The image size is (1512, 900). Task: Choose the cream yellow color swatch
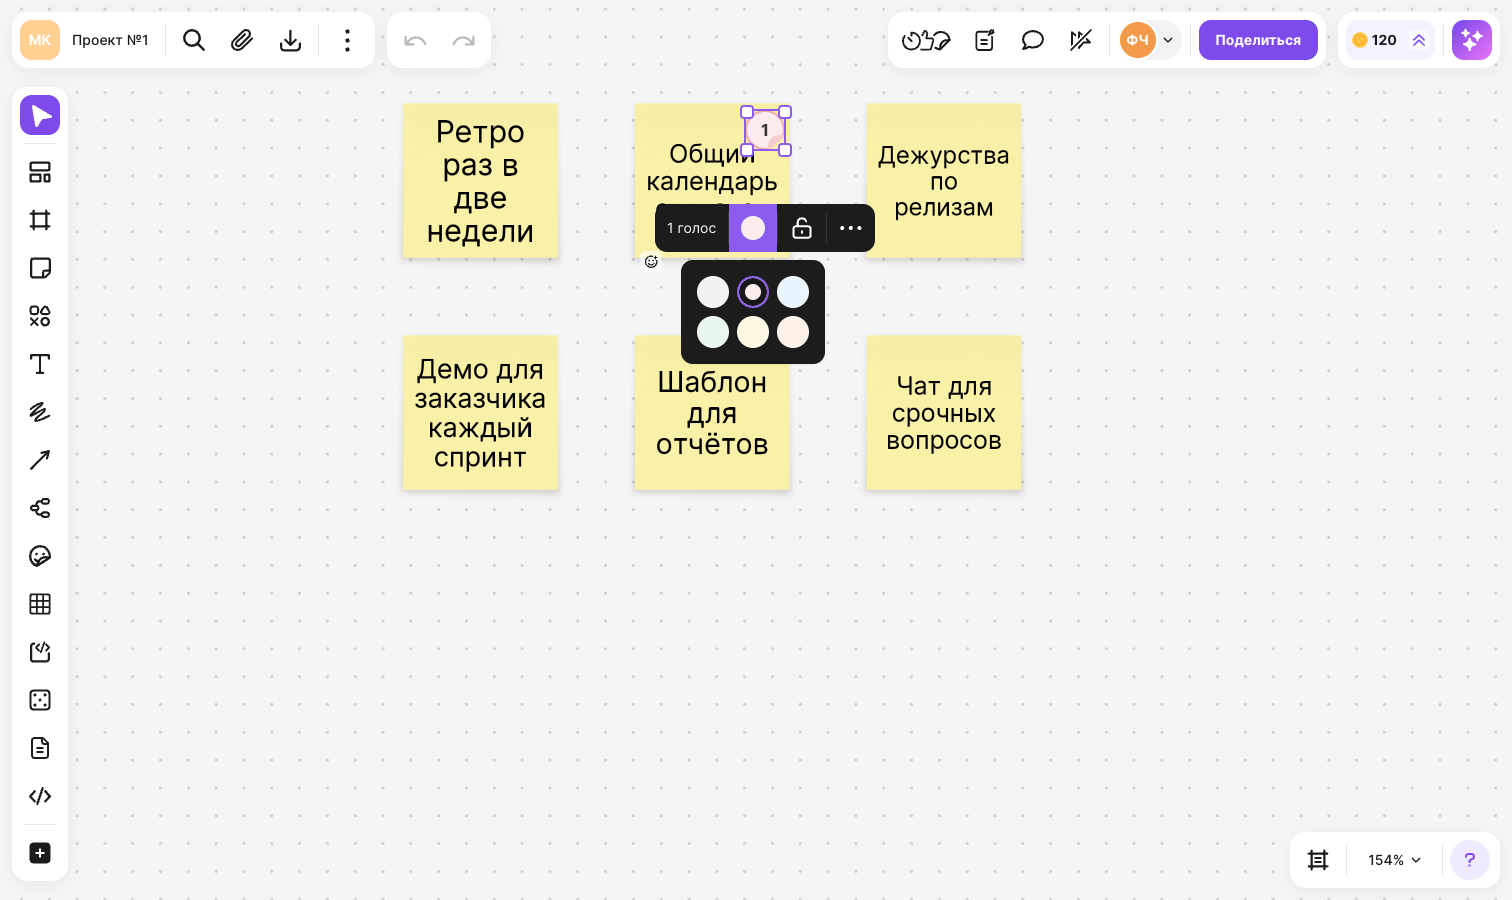pyautogui.click(x=753, y=332)
